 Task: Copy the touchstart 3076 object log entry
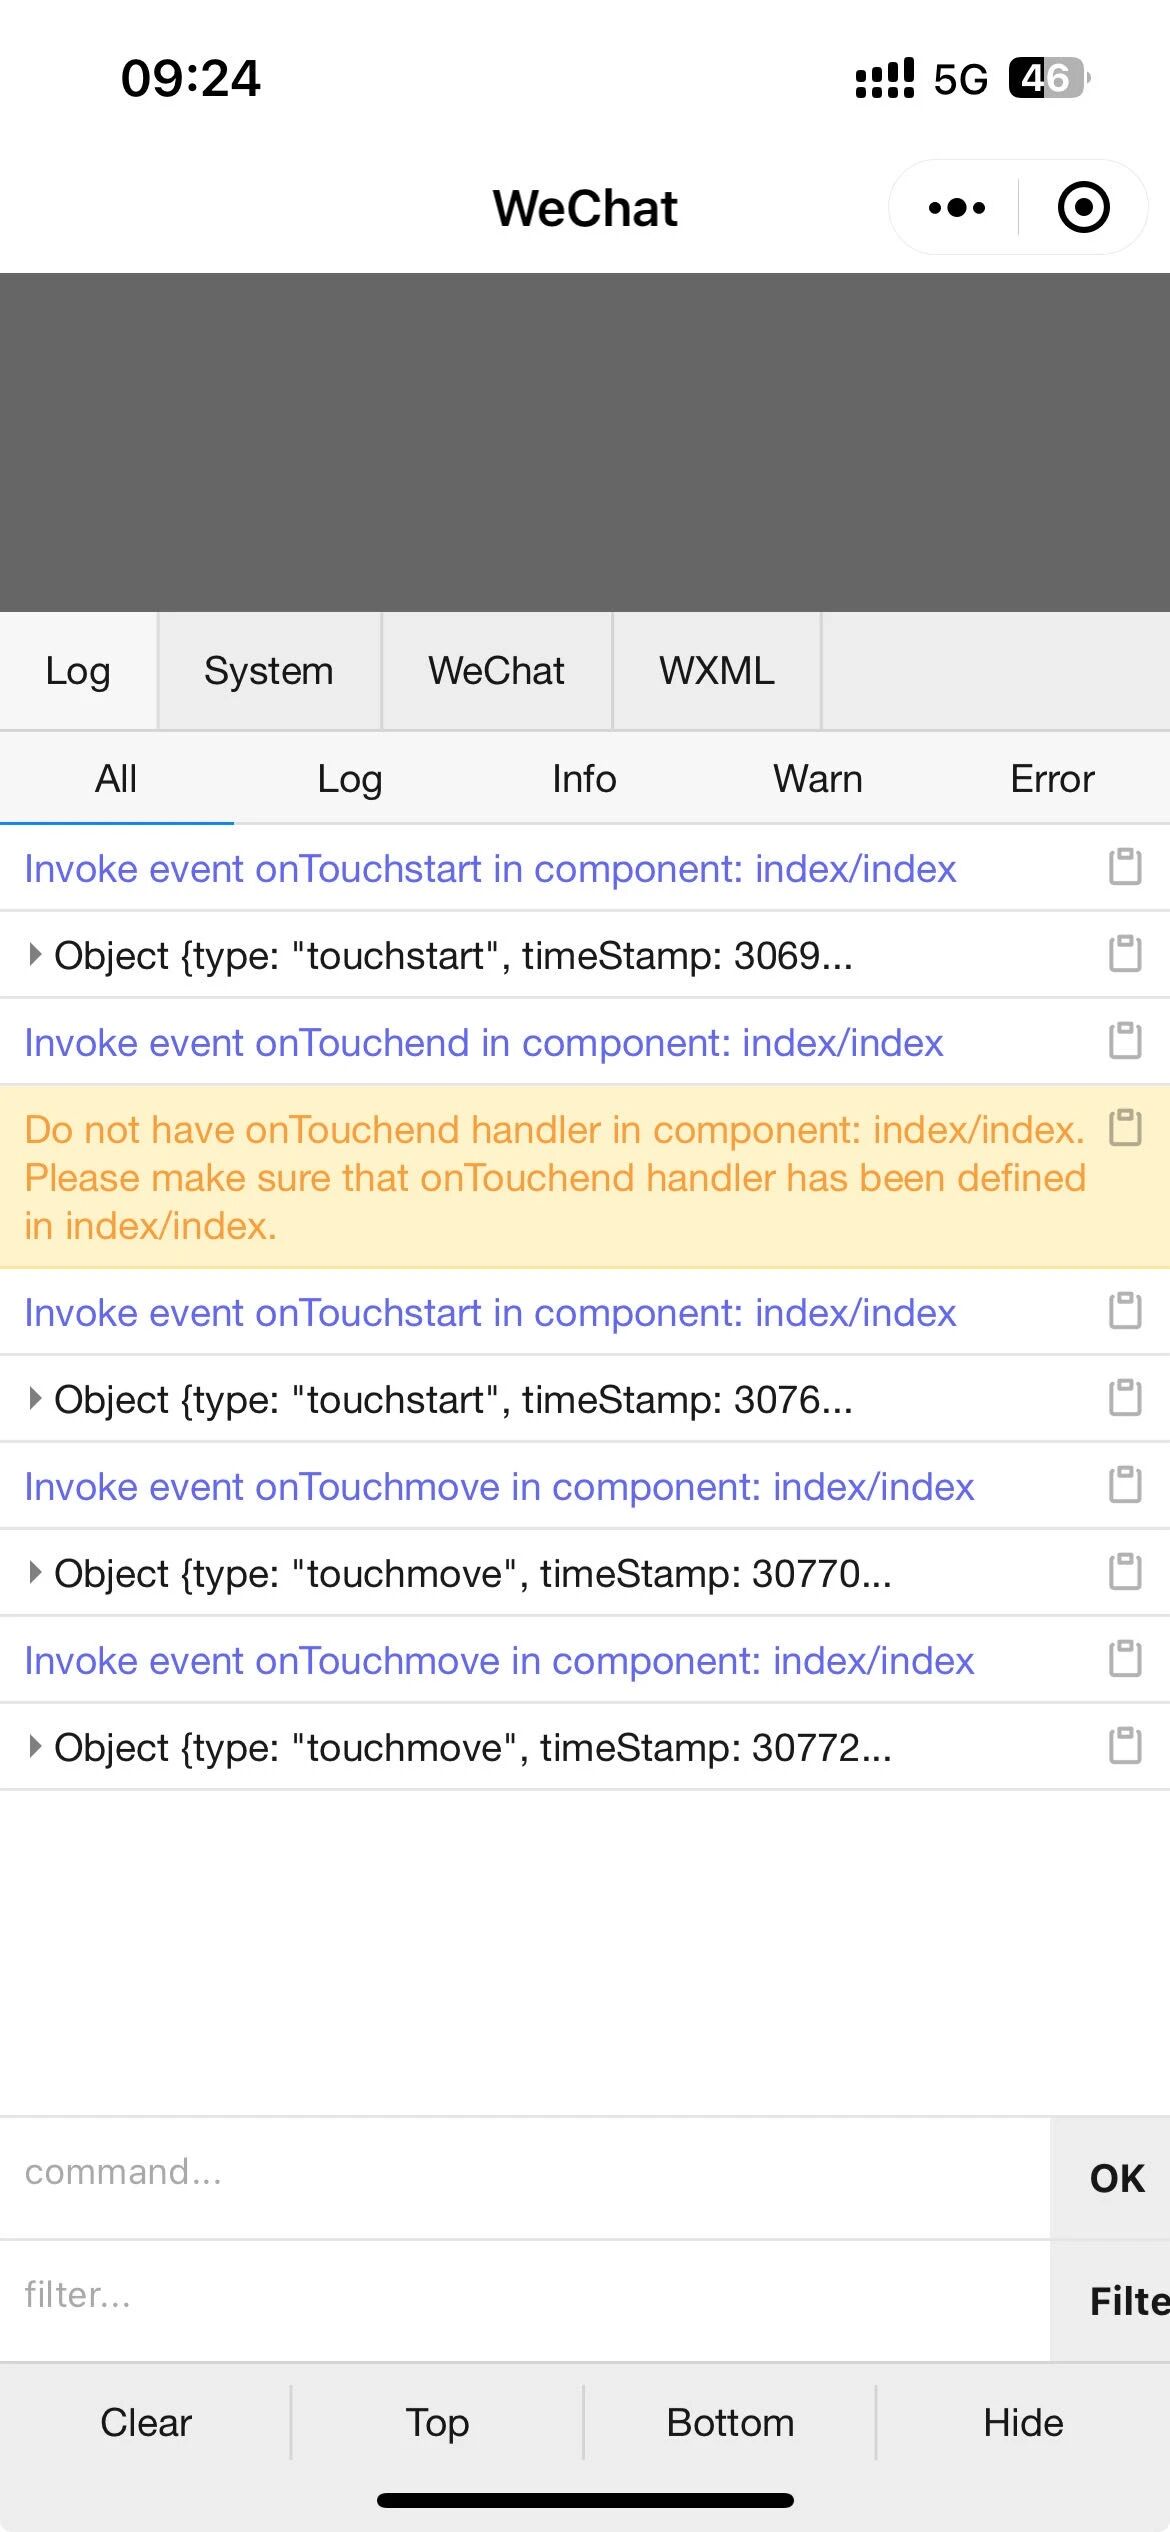tap(1125, 1398)
